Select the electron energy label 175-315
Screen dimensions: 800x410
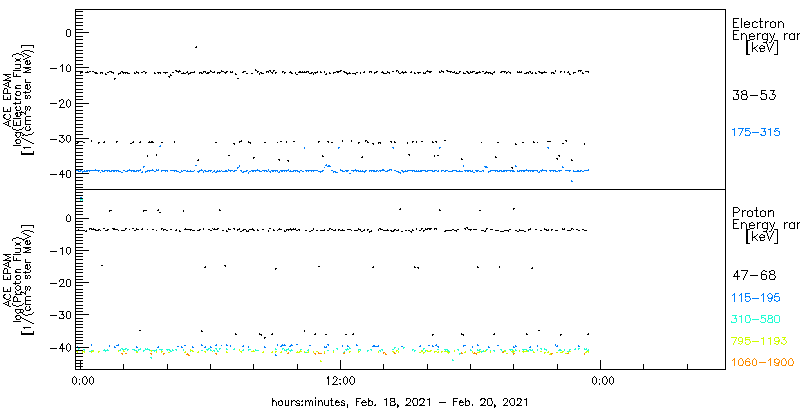click(756, 133)
